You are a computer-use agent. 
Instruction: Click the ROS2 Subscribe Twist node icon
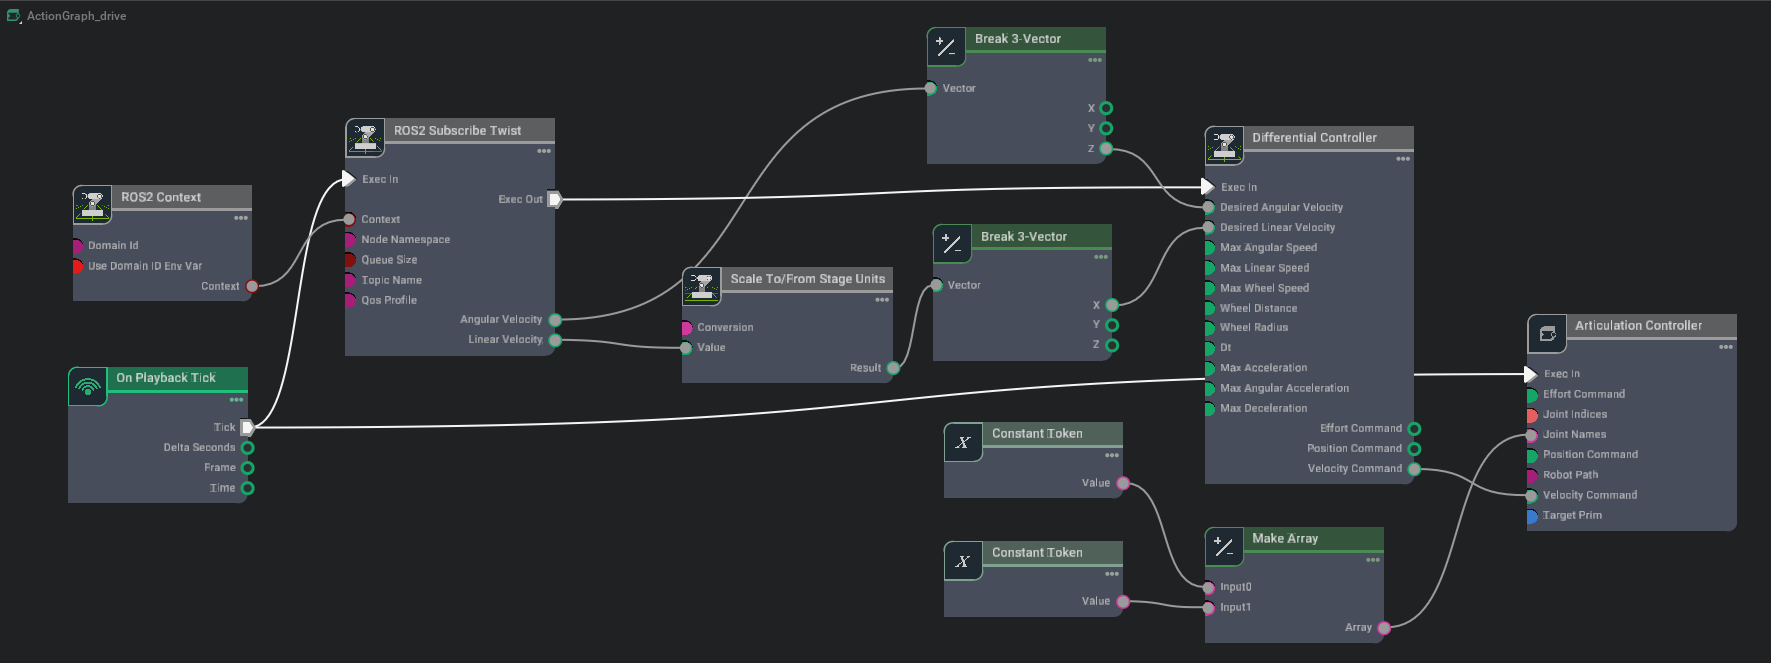[365, 138]
